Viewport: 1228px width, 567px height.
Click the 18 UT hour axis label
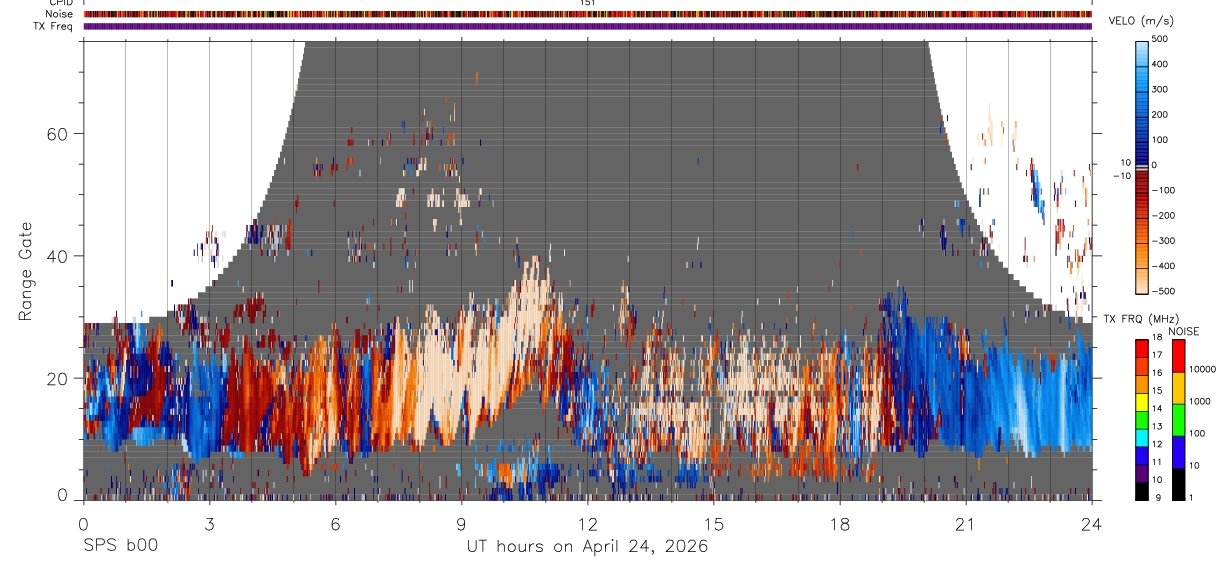(x=840, y=524)
